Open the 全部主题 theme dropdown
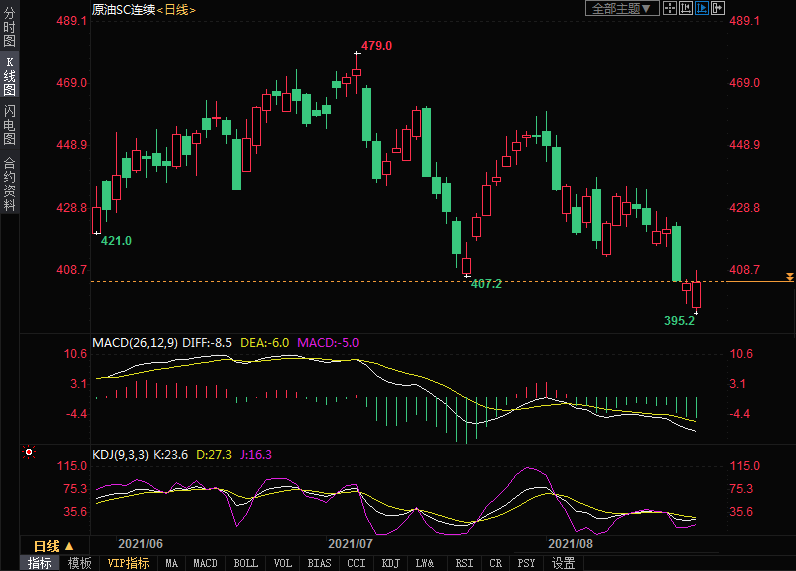796x571 pixels. (621, 9)
